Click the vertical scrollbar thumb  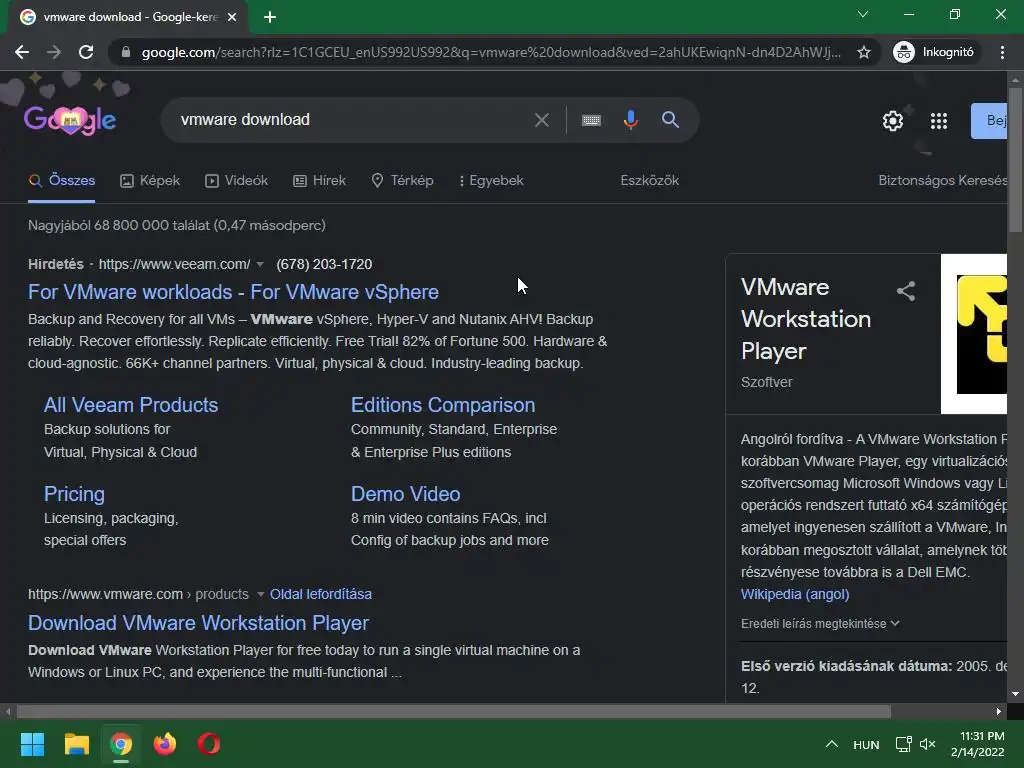pos(1016,159)
